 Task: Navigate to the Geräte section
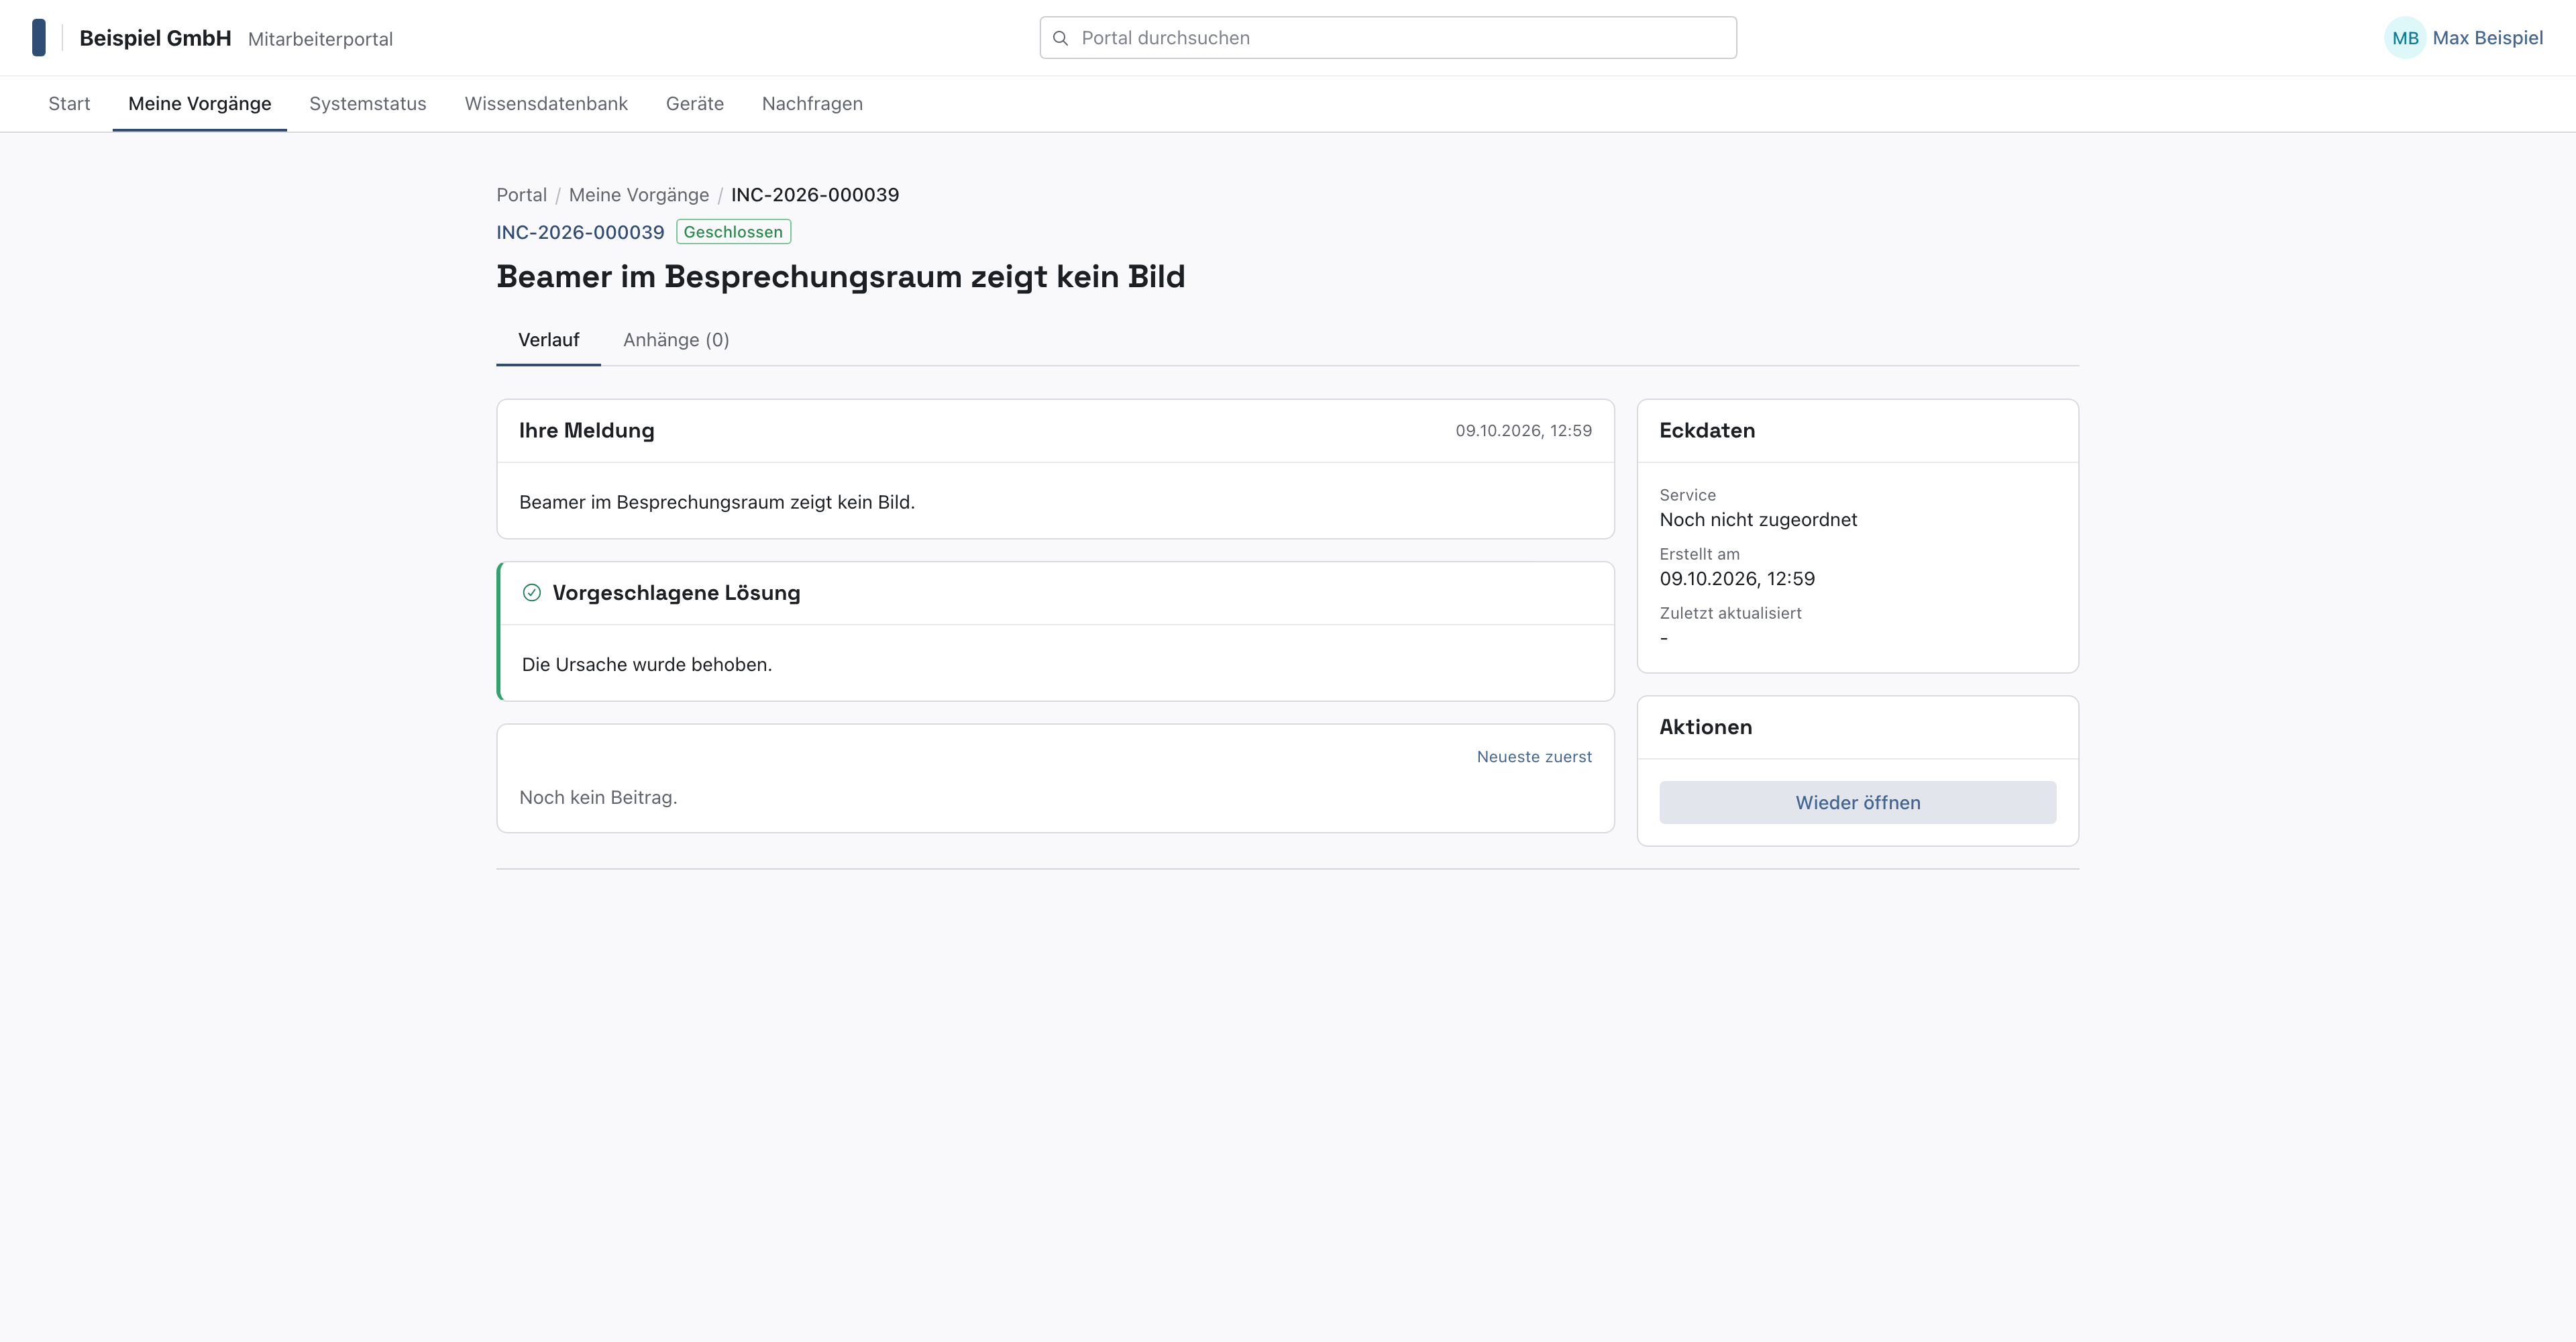[695, 104]
